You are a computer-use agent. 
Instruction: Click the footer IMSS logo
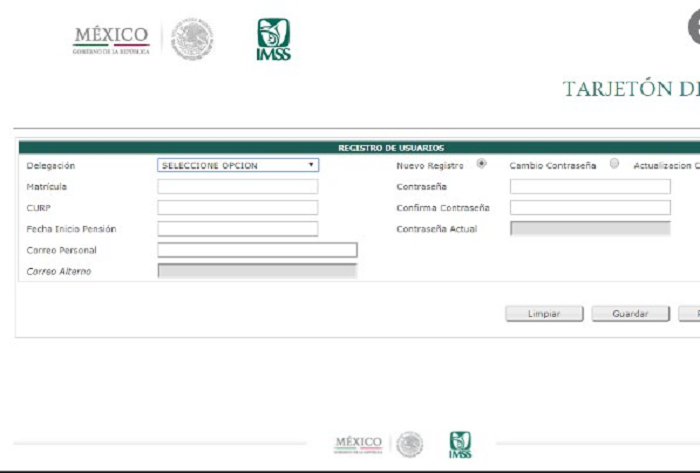[x=460, y=444]
